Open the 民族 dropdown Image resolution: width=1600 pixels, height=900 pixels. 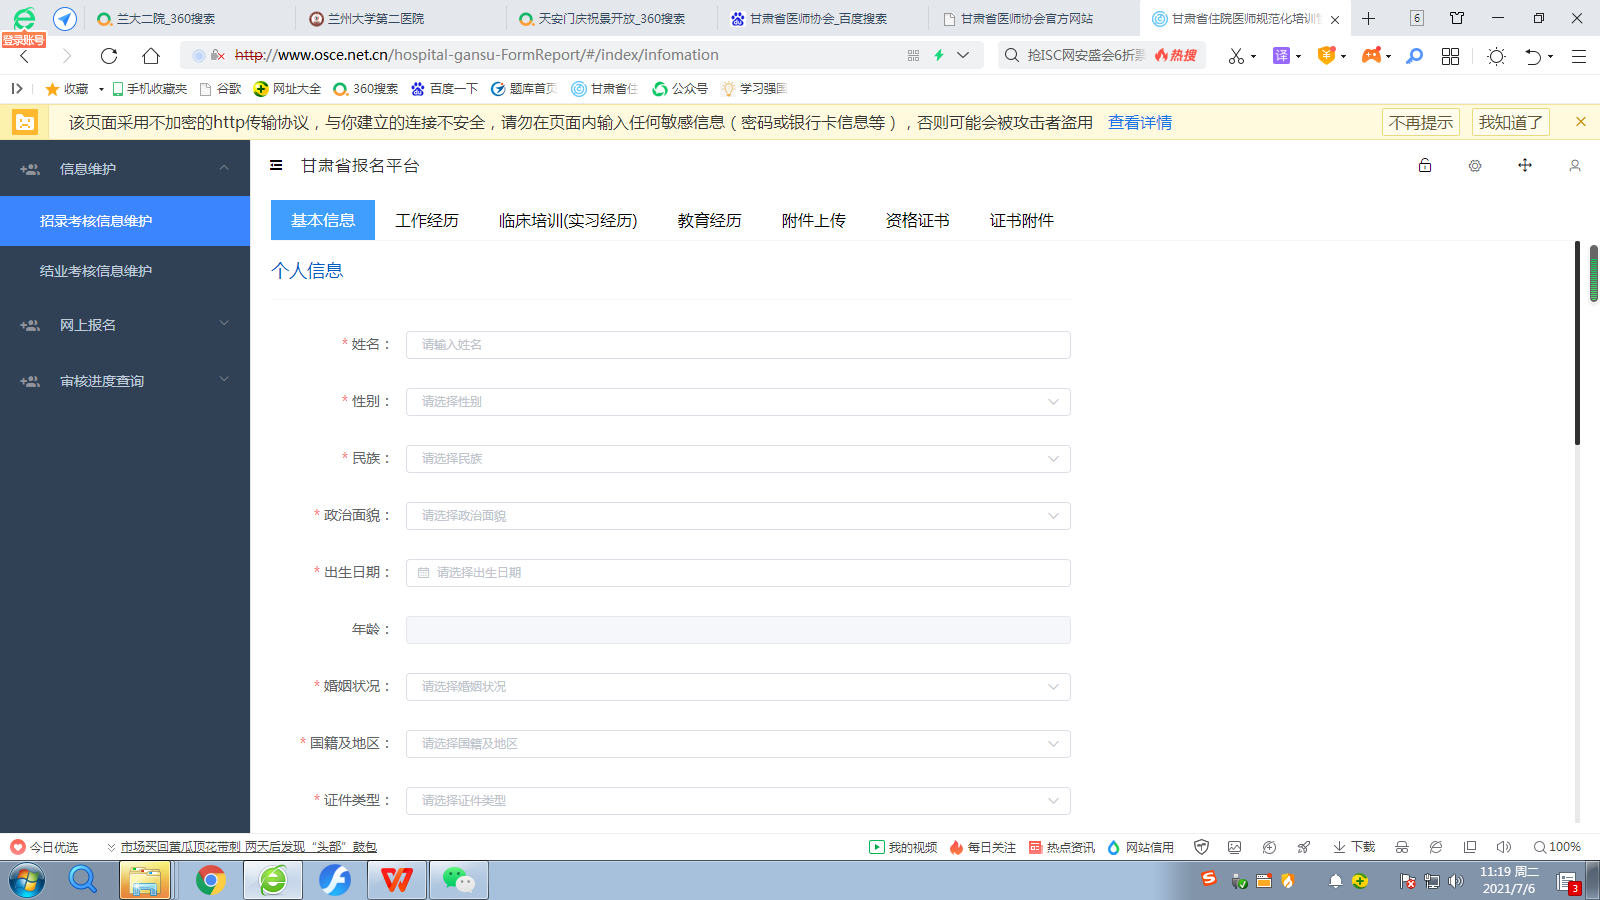pyautogui.click(x=738, y=459)
